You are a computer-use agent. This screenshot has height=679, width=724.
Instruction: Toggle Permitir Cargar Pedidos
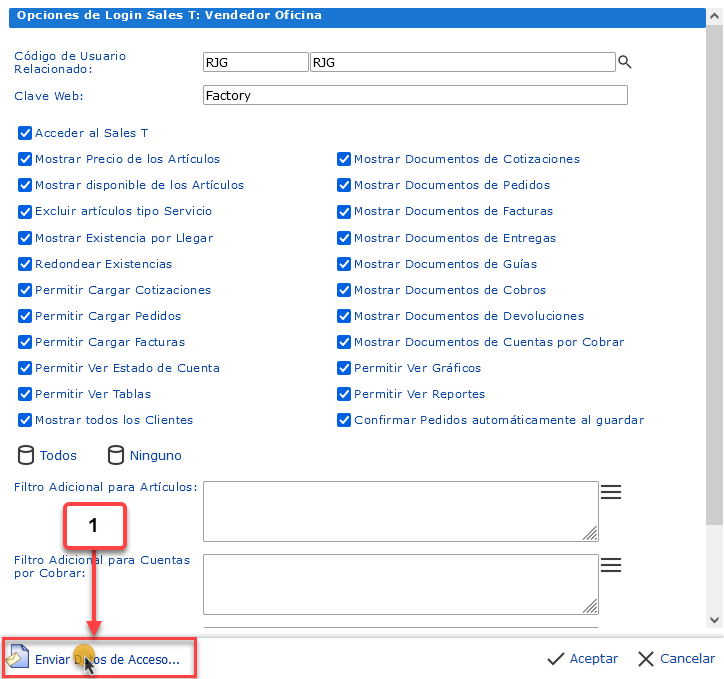click(25, 316)
